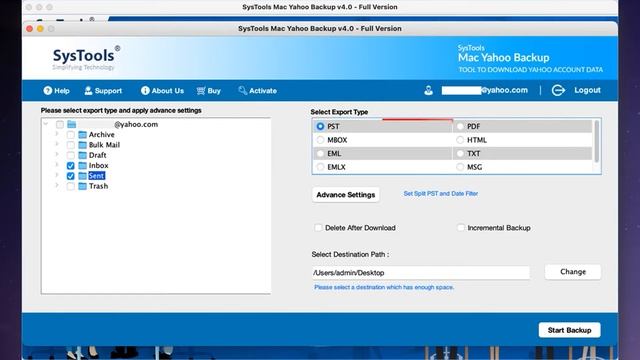
Task: Click the SysTools logo
Action: (x=86, y=58)
